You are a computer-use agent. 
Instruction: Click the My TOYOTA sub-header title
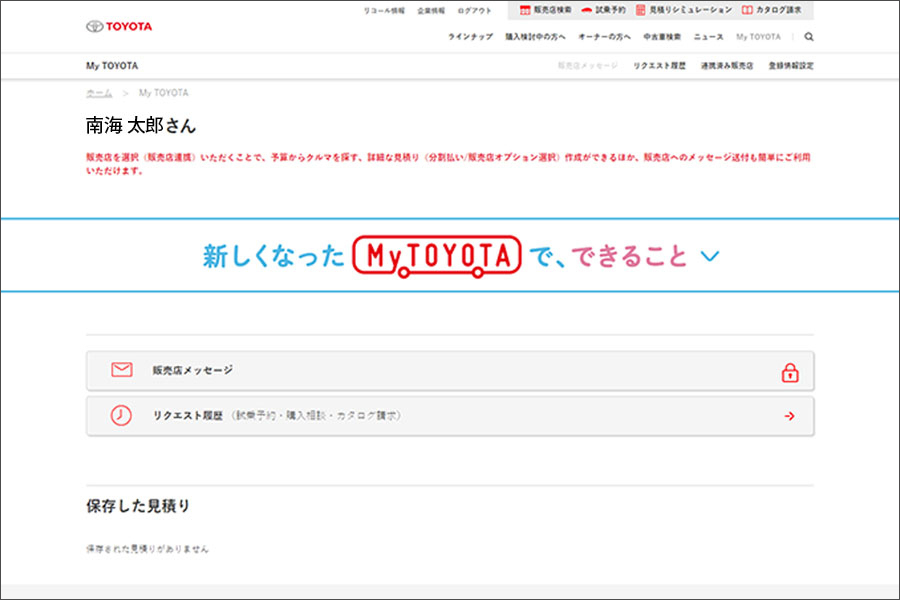(112, 66)
